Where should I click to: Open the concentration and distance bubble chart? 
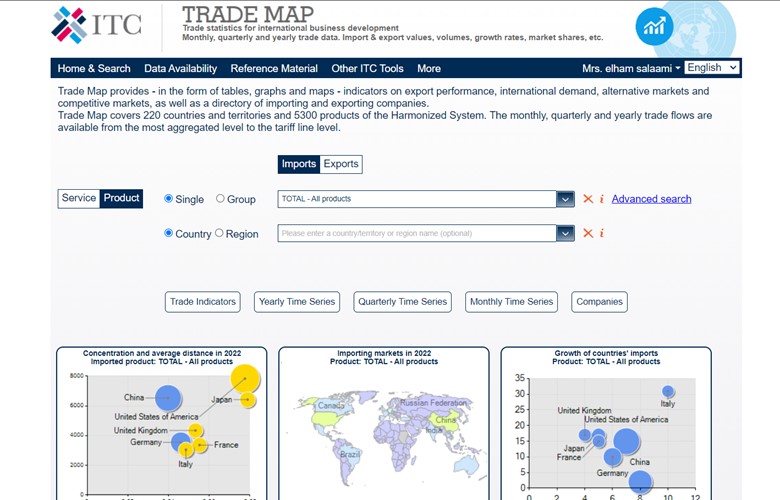click(162, 423)
